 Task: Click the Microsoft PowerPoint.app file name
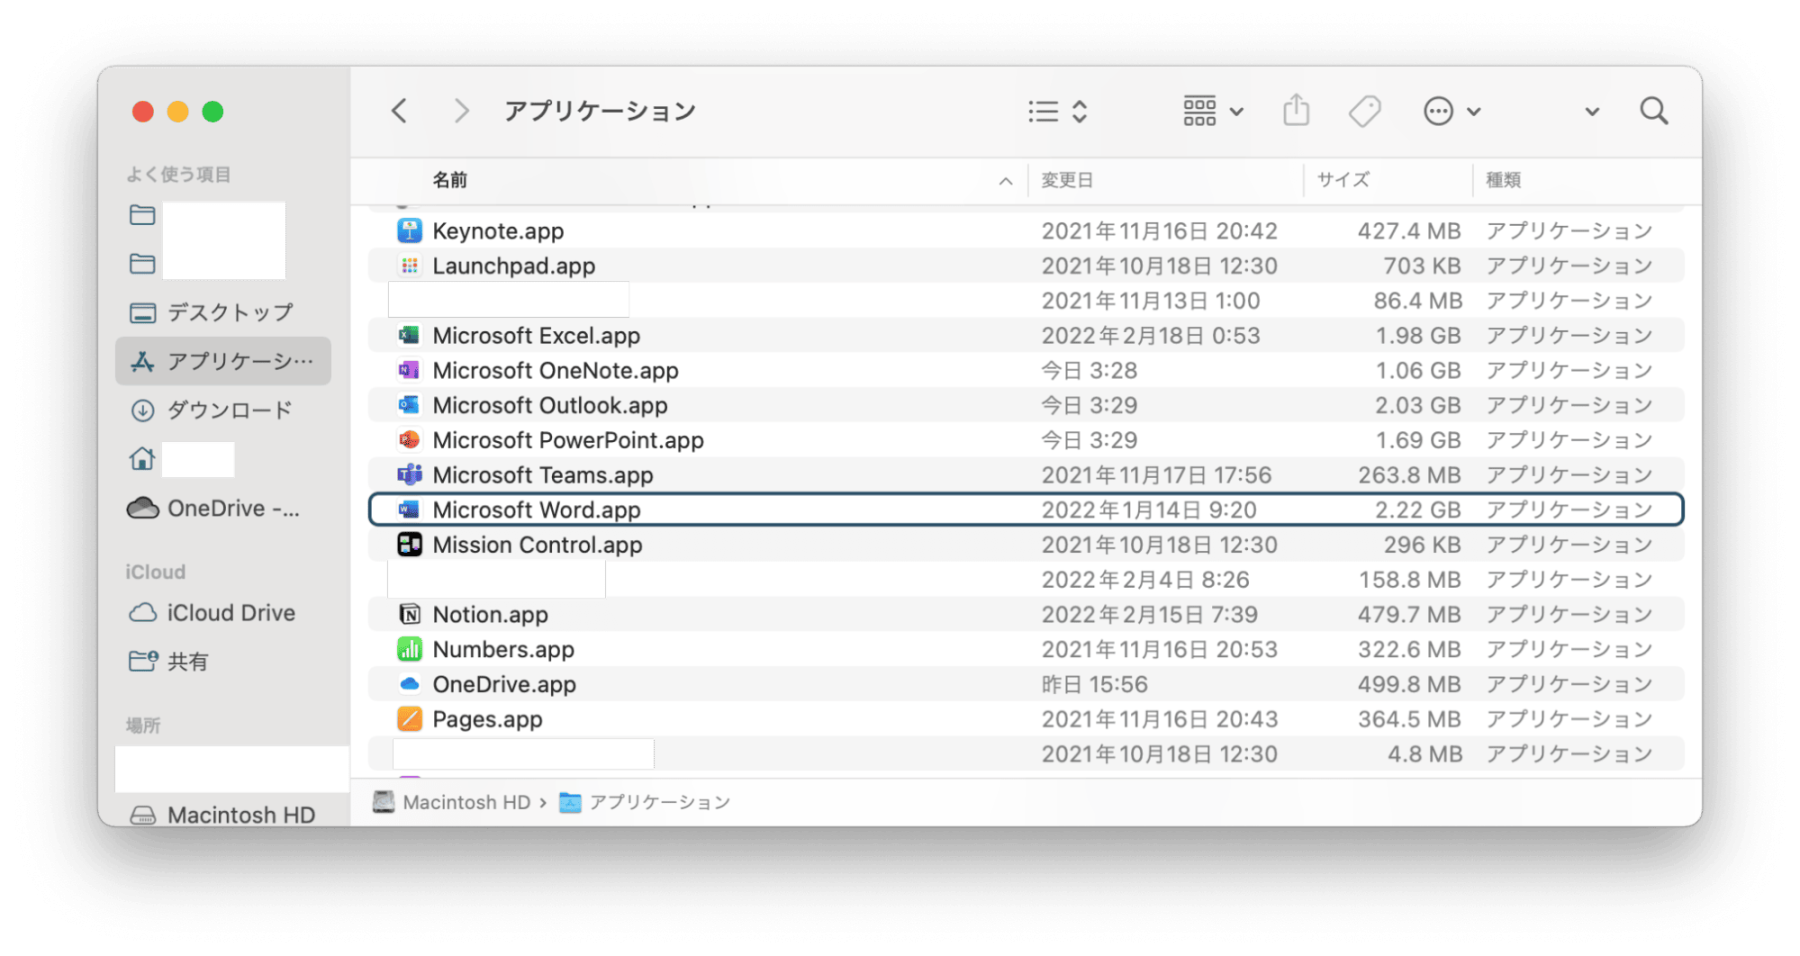coord(568,440)
